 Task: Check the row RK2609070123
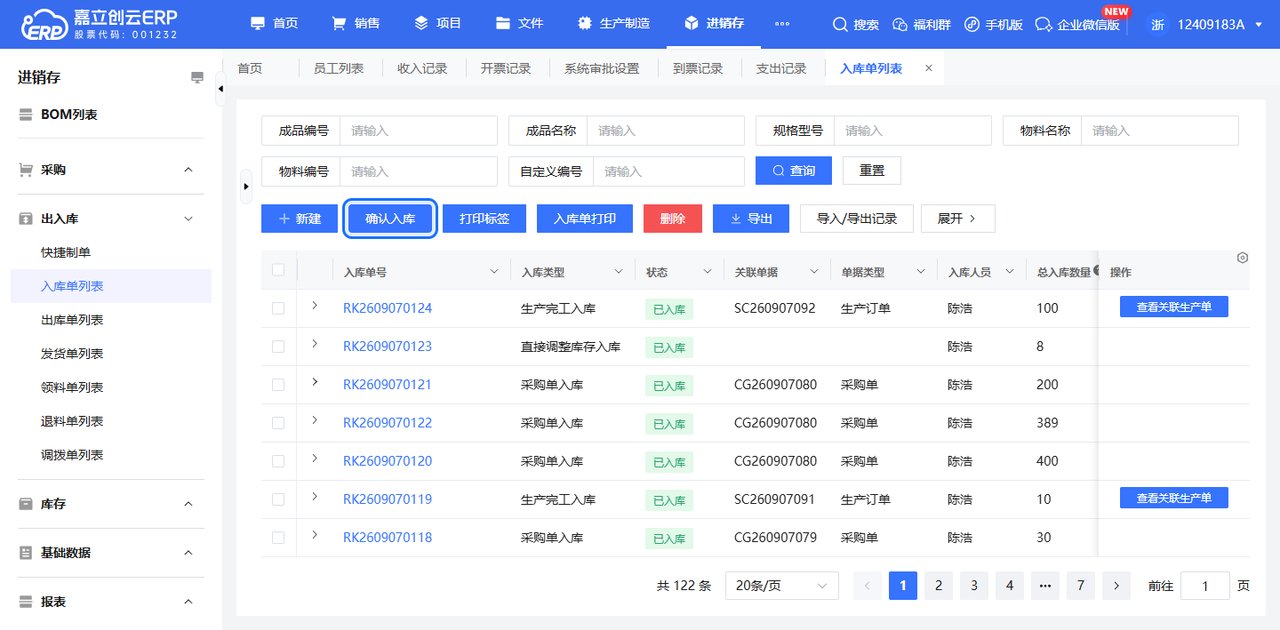click(278, 347)
